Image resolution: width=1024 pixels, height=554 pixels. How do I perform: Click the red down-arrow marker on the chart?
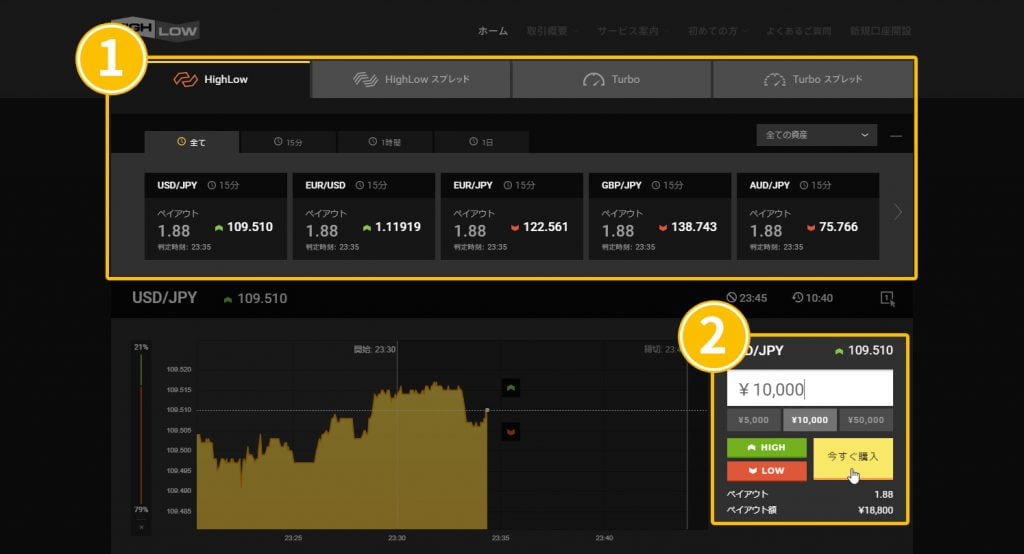coord(510,431)
